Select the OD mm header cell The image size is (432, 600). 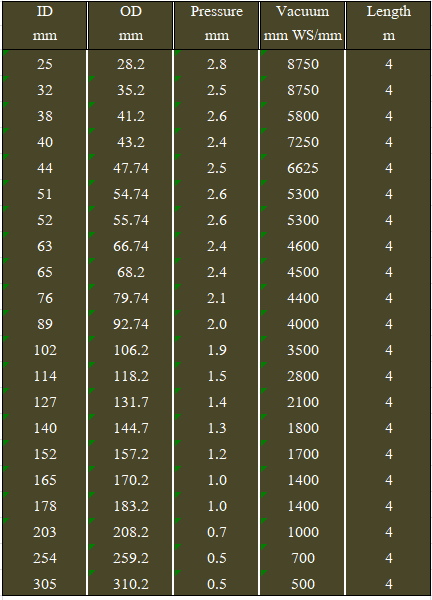click(x=130, y=25)
